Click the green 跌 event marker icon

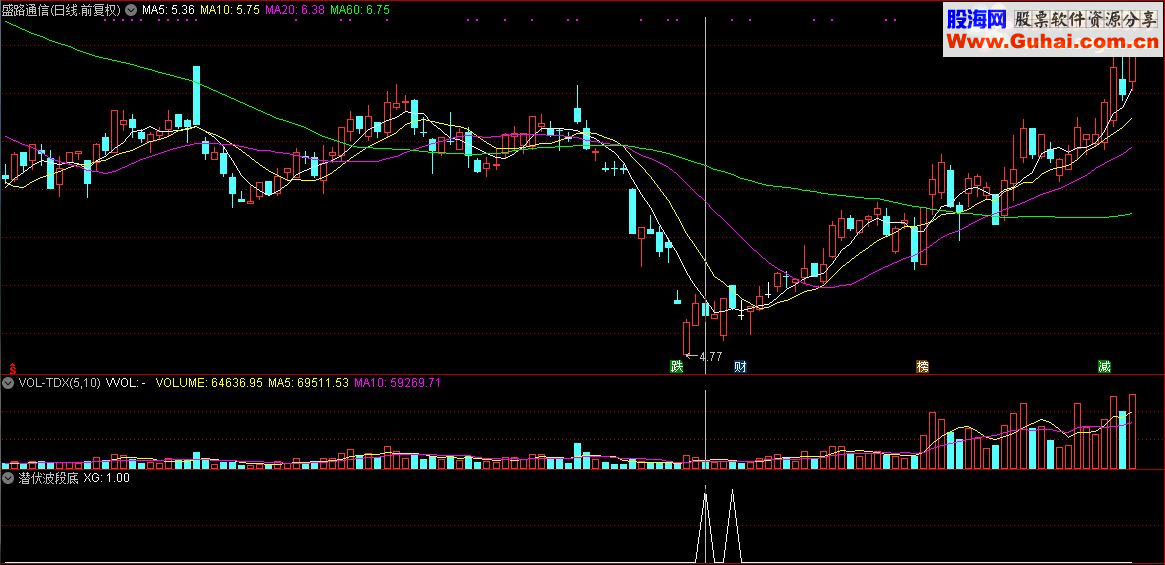(676, 366)
